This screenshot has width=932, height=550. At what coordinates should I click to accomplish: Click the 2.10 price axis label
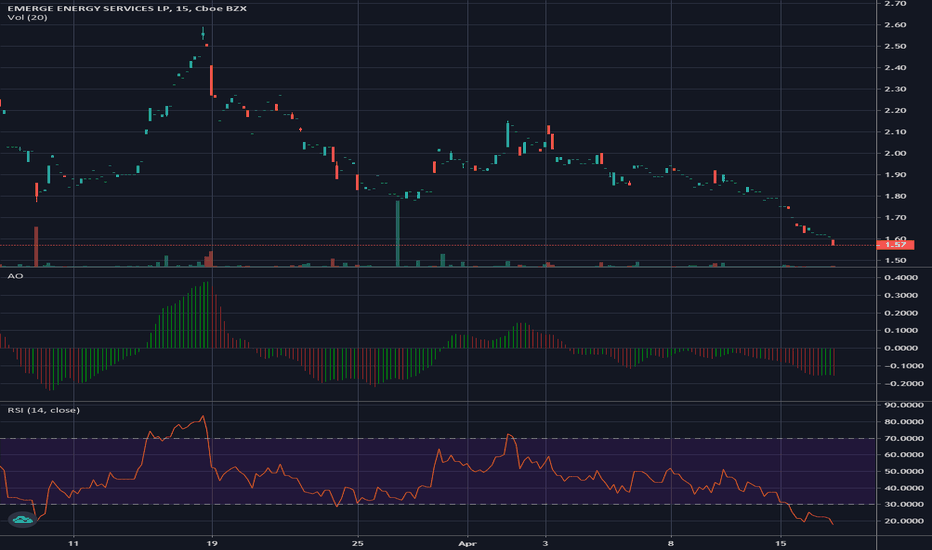895,132
